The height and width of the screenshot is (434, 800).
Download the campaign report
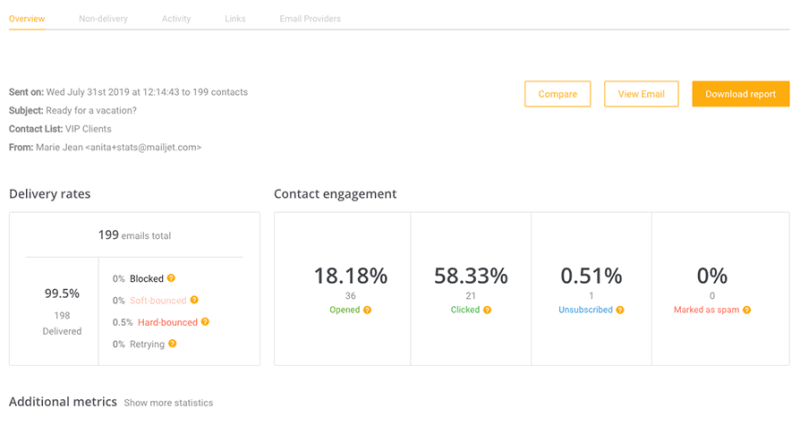[740, 94]
